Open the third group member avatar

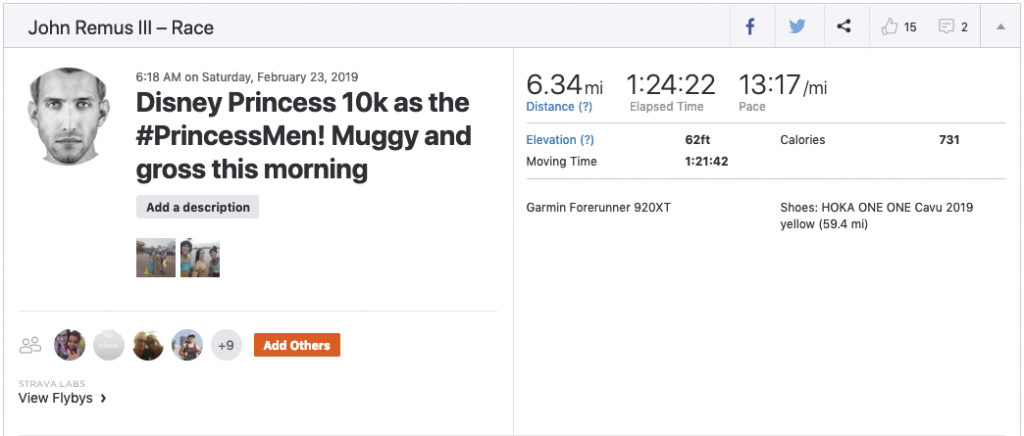148,346
